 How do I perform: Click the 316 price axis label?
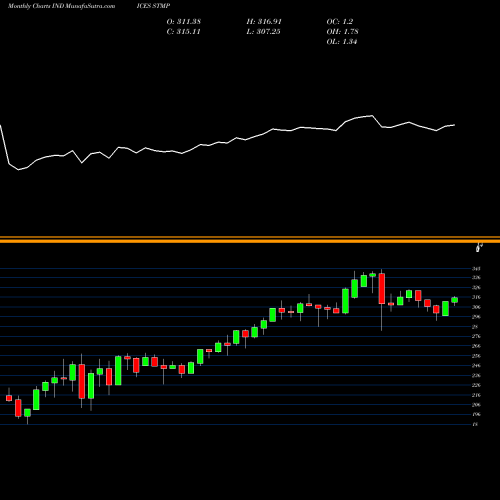point(476,297)
